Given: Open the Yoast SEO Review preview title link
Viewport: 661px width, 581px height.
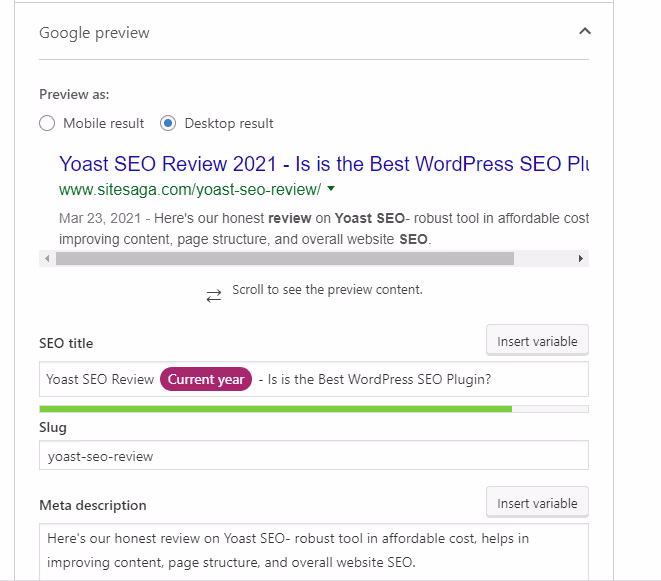Looking at the screenshot, I should tap(324, 164).
